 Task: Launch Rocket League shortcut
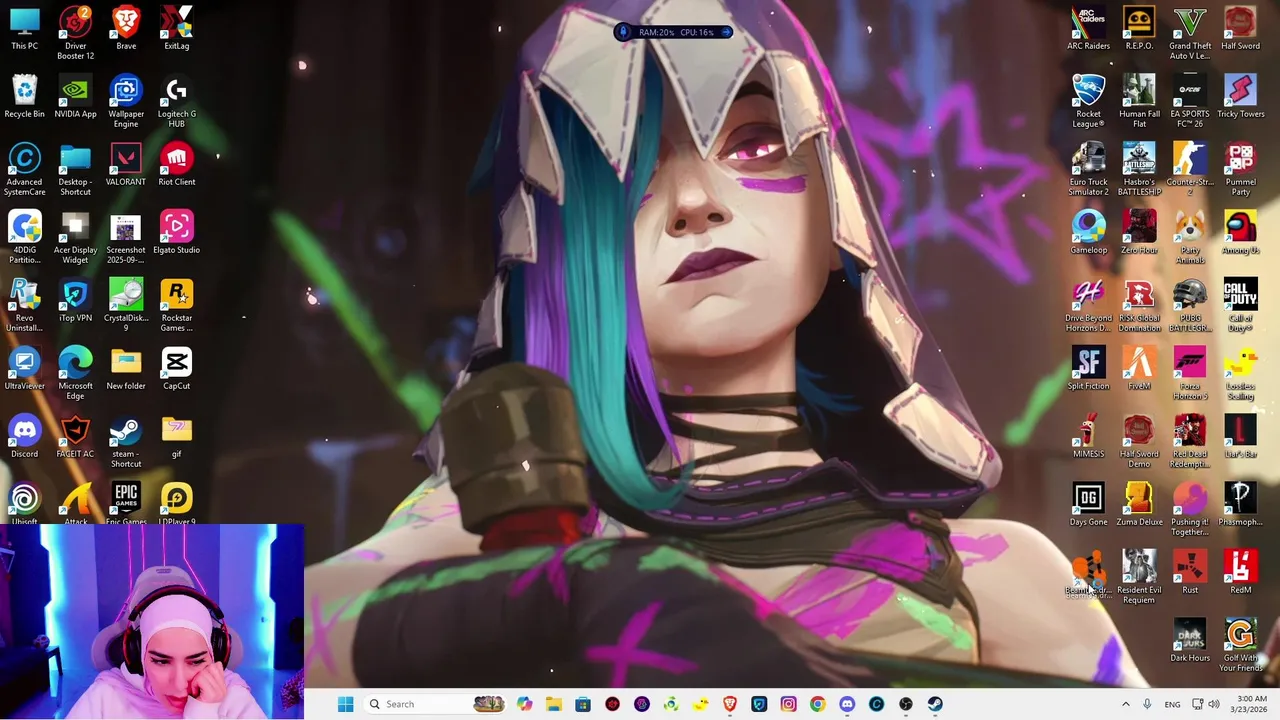point(1088,101)
